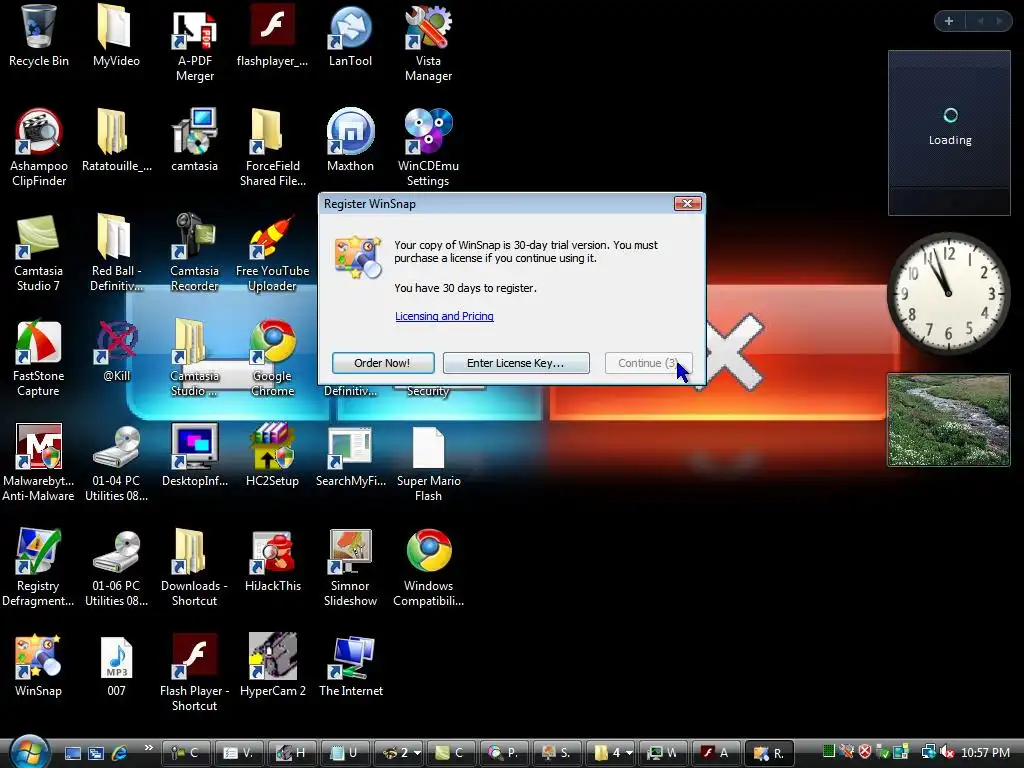
Task: Click Switch between windows in Quick Launch
Action: (96, 753)
